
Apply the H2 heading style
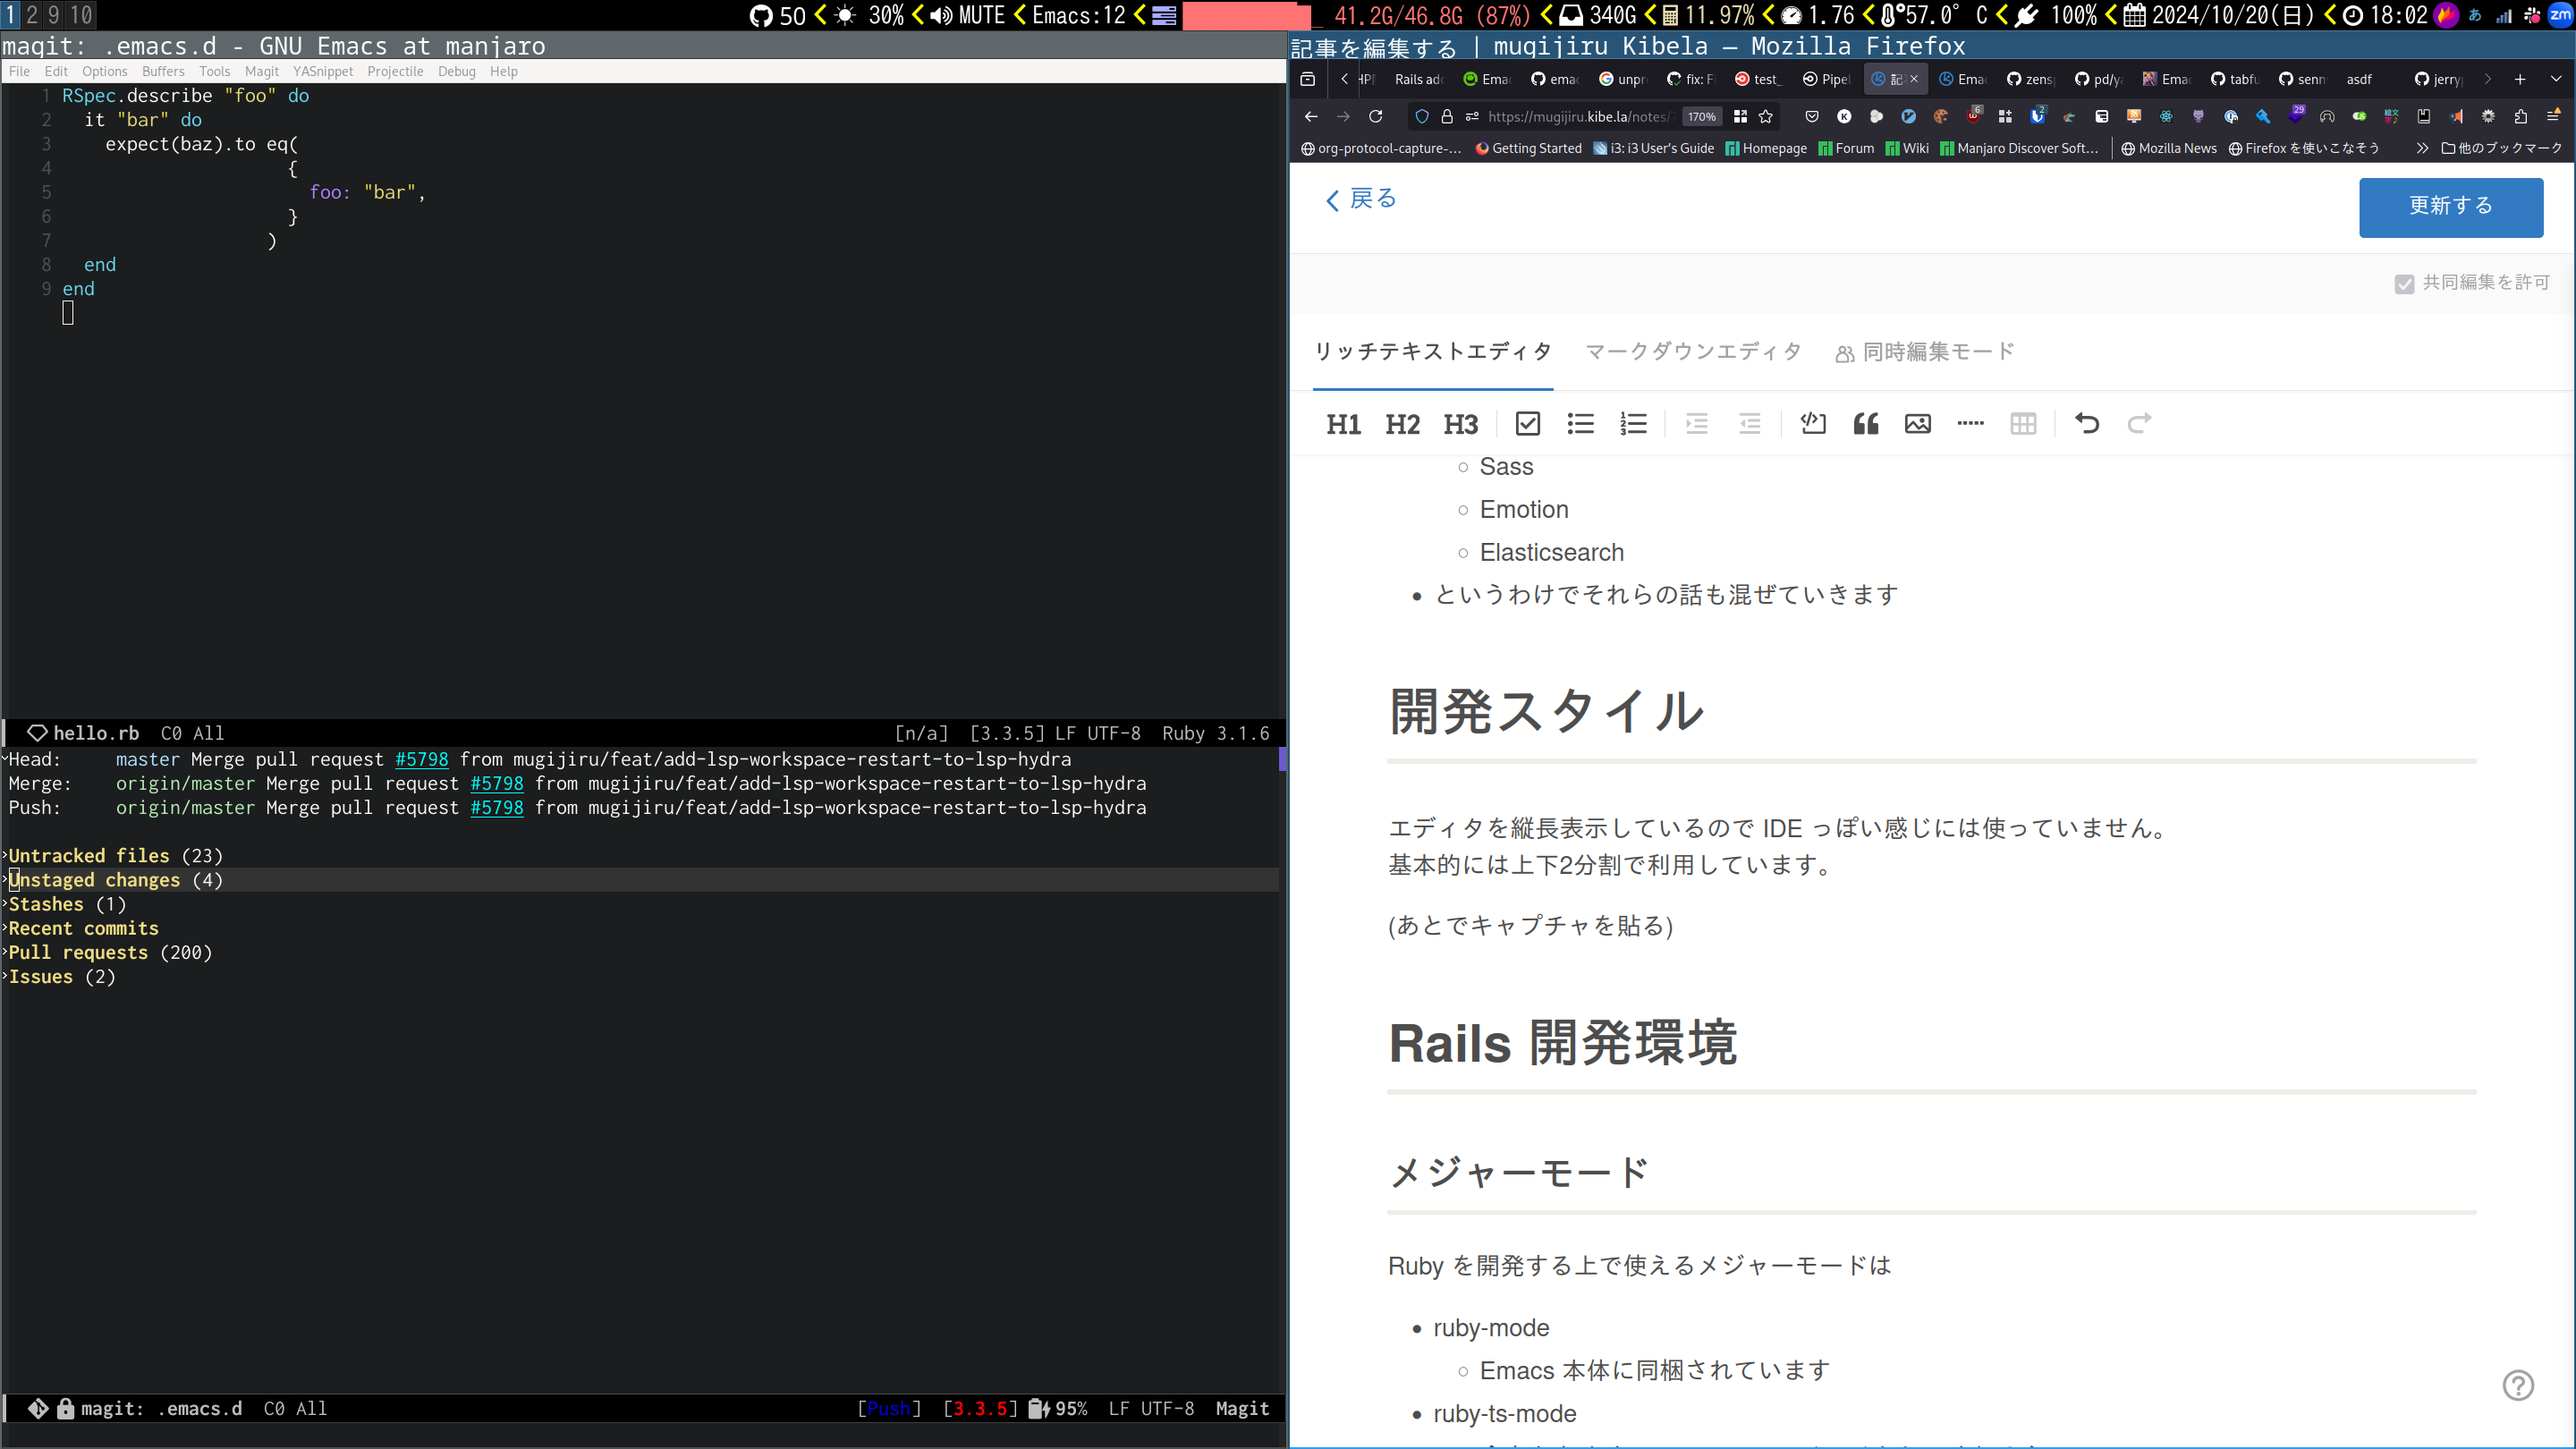coord(1402,425)
